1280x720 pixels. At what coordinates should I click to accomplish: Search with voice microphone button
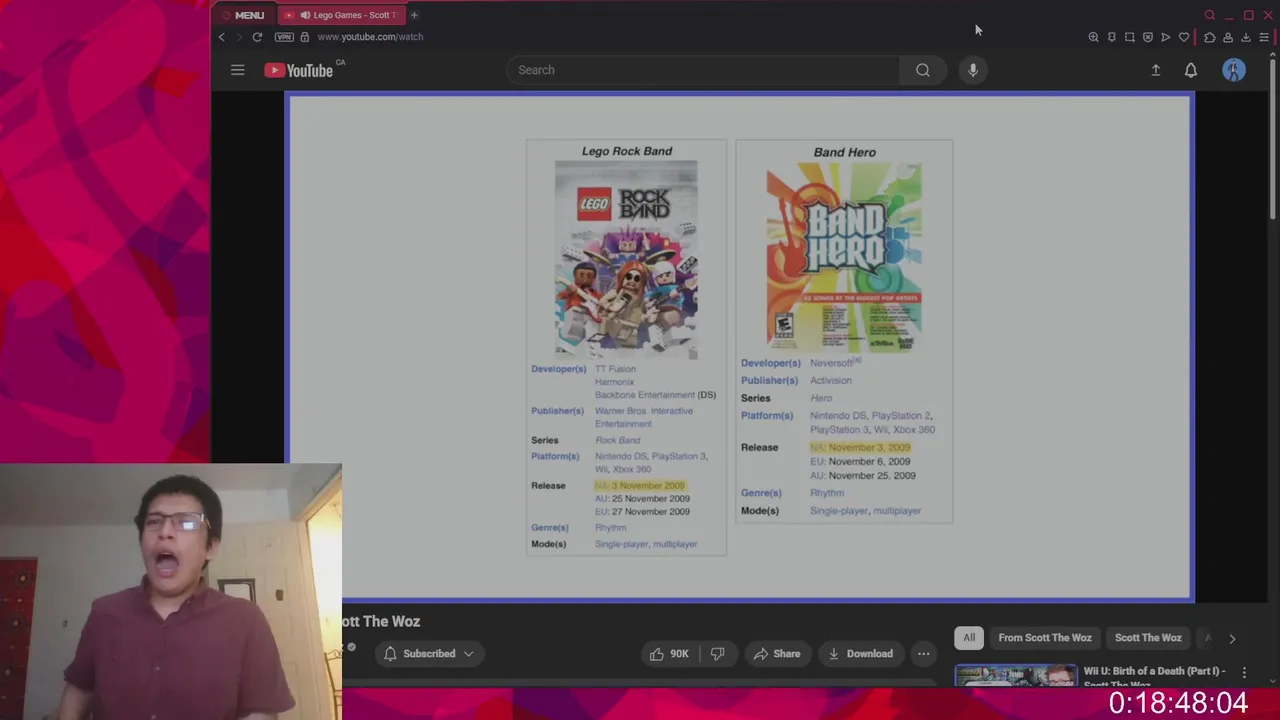(x=973, y=70)
